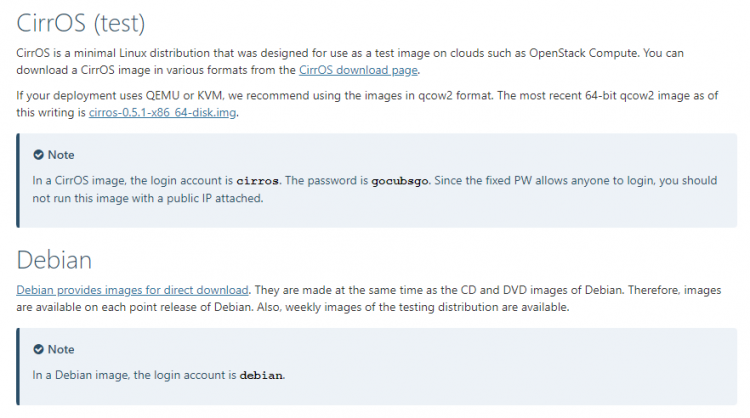Image resolution: width=750 pixels, height=418 pixels.
Task: Follow the Debian images for direct download link
Action: point(132,290)
